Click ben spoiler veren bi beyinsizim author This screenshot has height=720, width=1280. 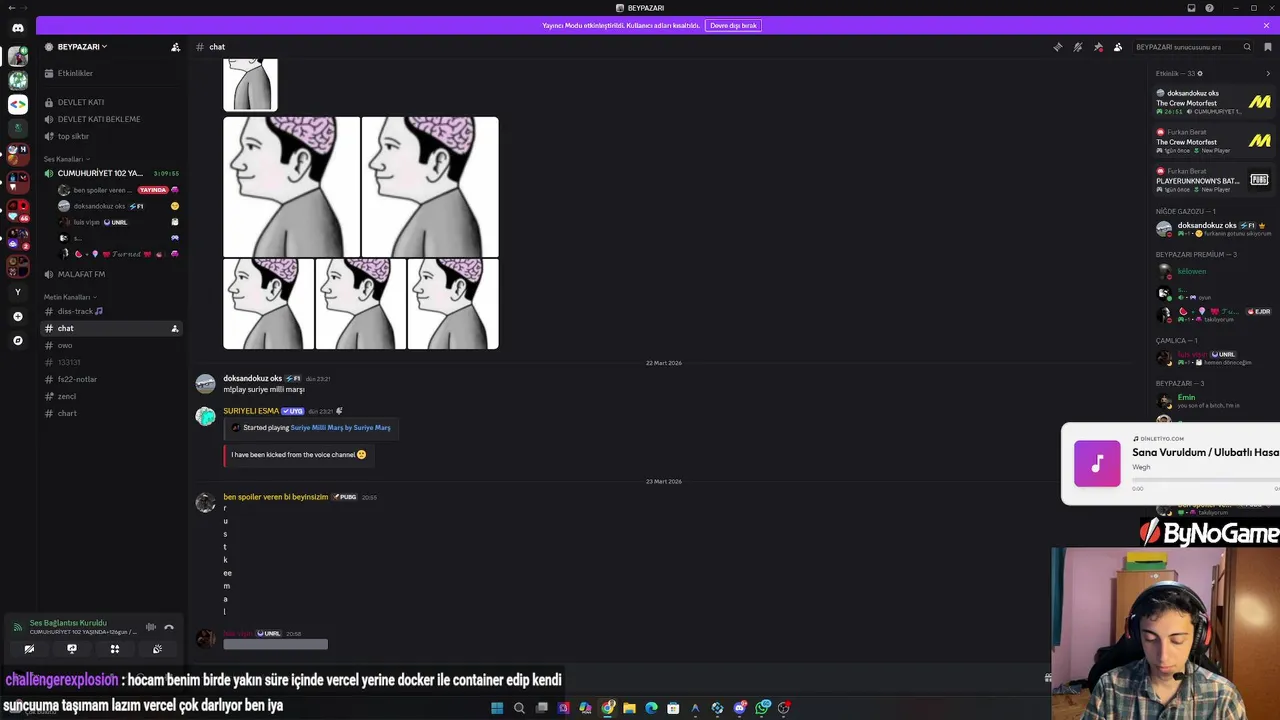pyautogui.click(x=275, y=497)
